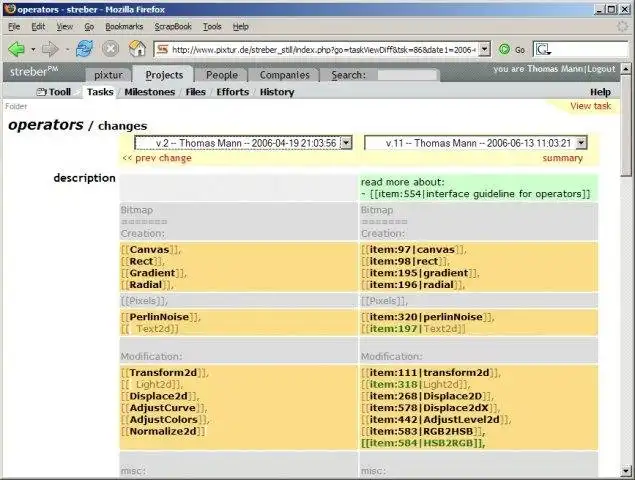Image resolution: width=635 pixels, height=480 pixels.
Task: Open the Efforts section
Action: [x=232, y=92]
